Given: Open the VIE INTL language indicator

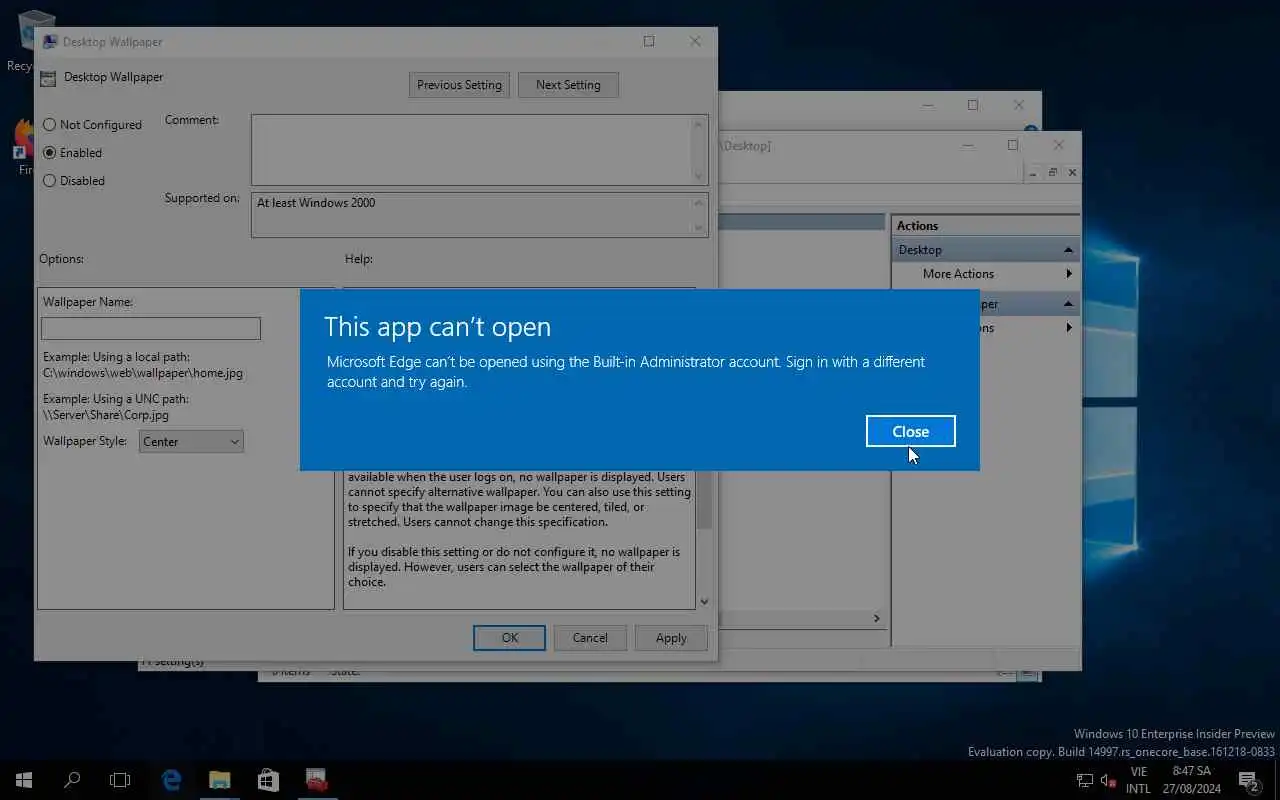Looking at the screenshot, I should (x=1138, y=780).
